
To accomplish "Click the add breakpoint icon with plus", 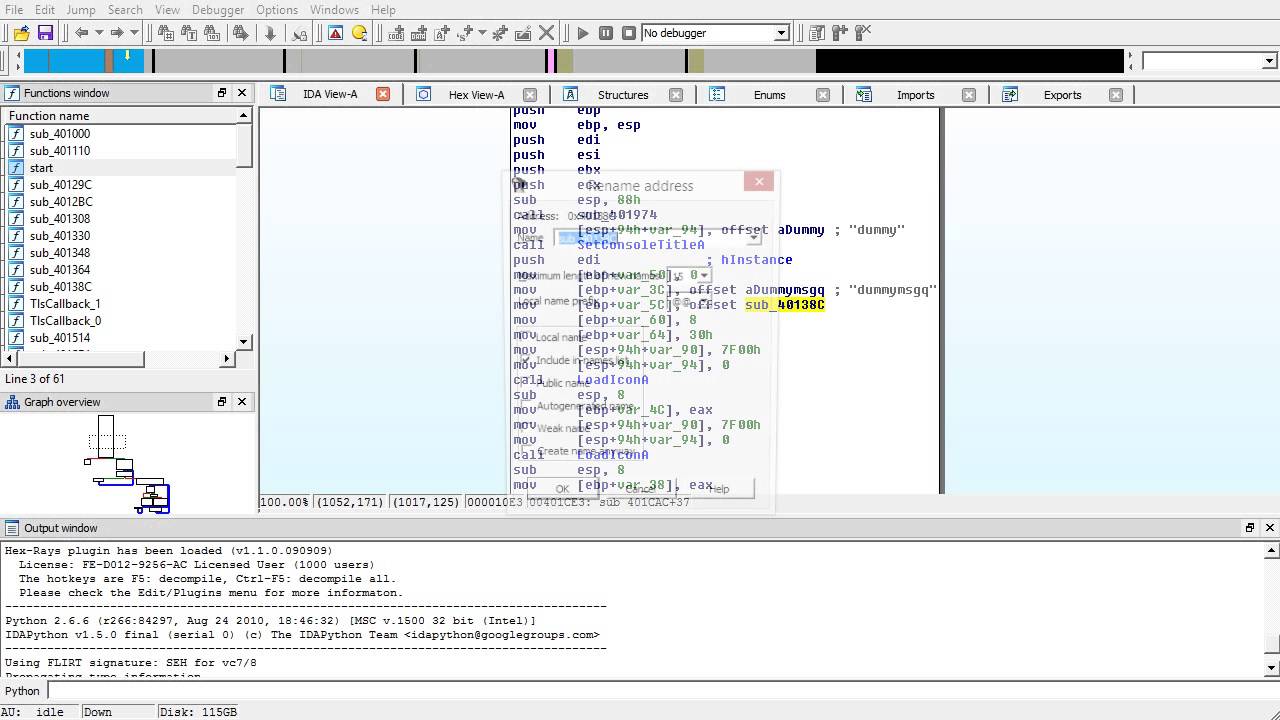I will point(840,33).
